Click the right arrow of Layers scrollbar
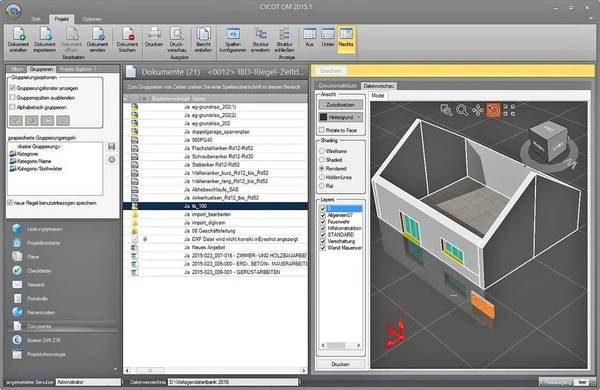Image resolution: width=600 pixels, height=390 pixels. pyautogui.click(x=359, y=345)
